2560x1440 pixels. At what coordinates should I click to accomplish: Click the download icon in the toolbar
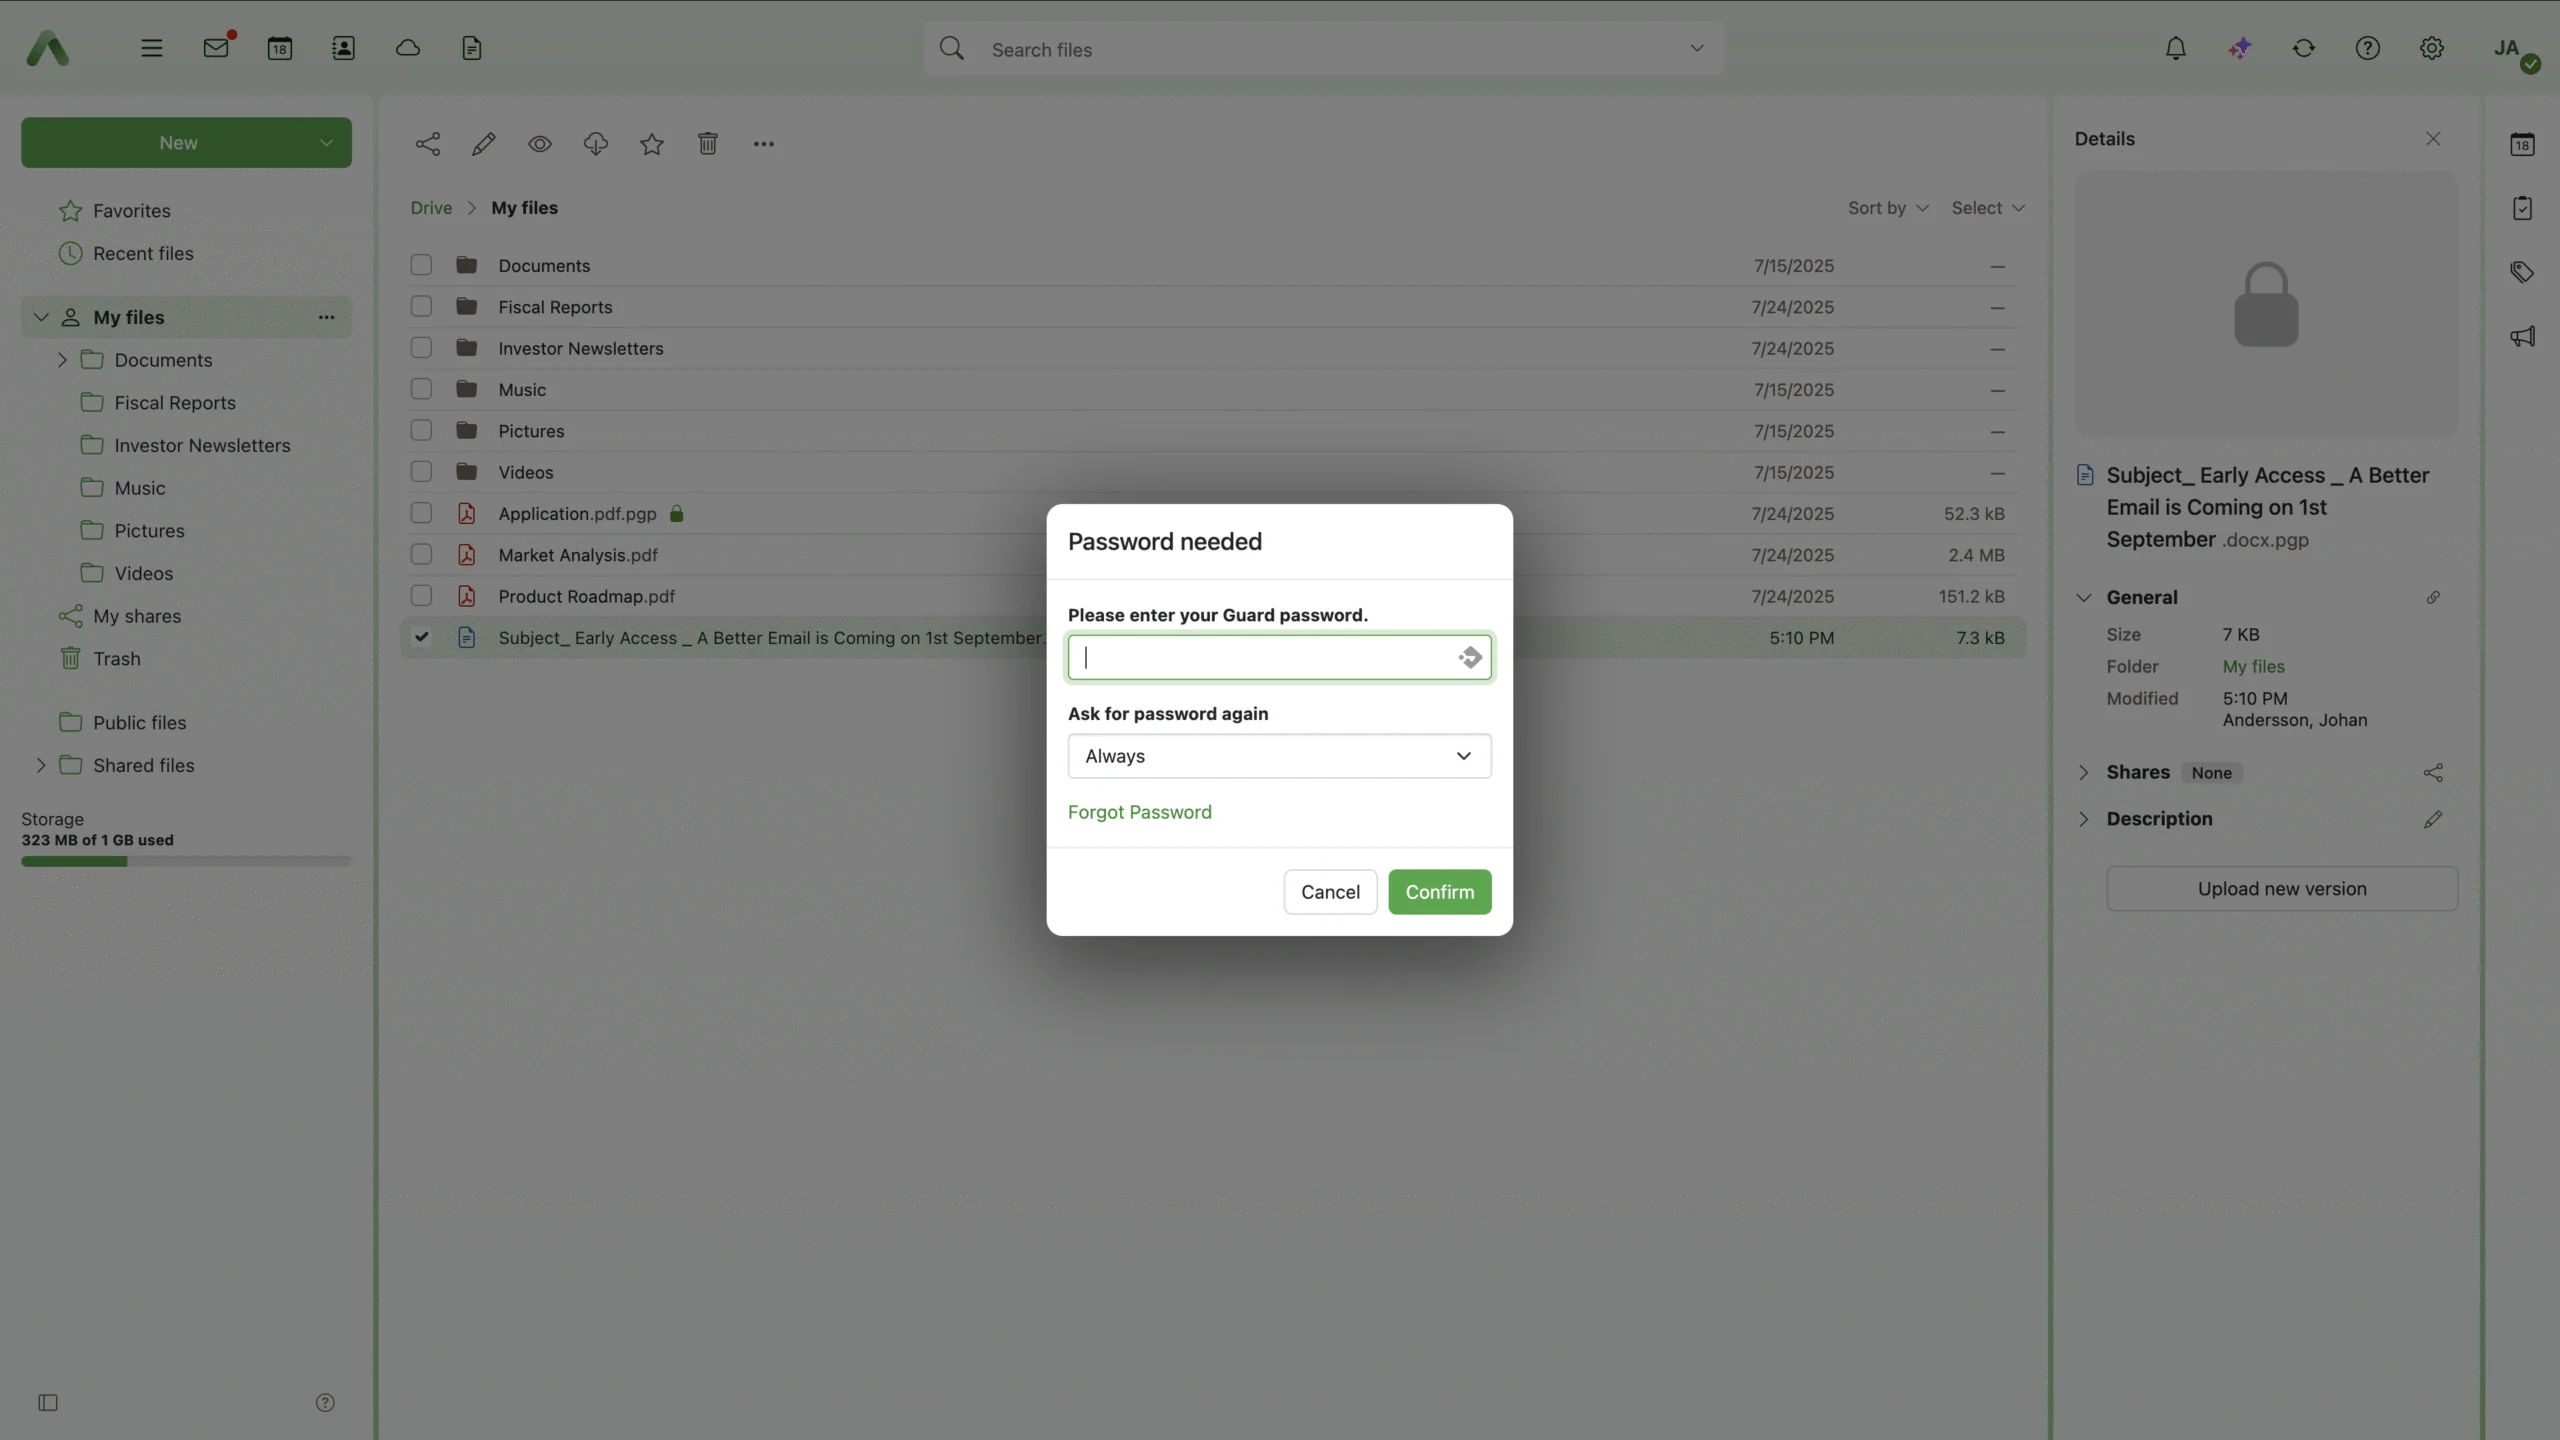point(595,144)
